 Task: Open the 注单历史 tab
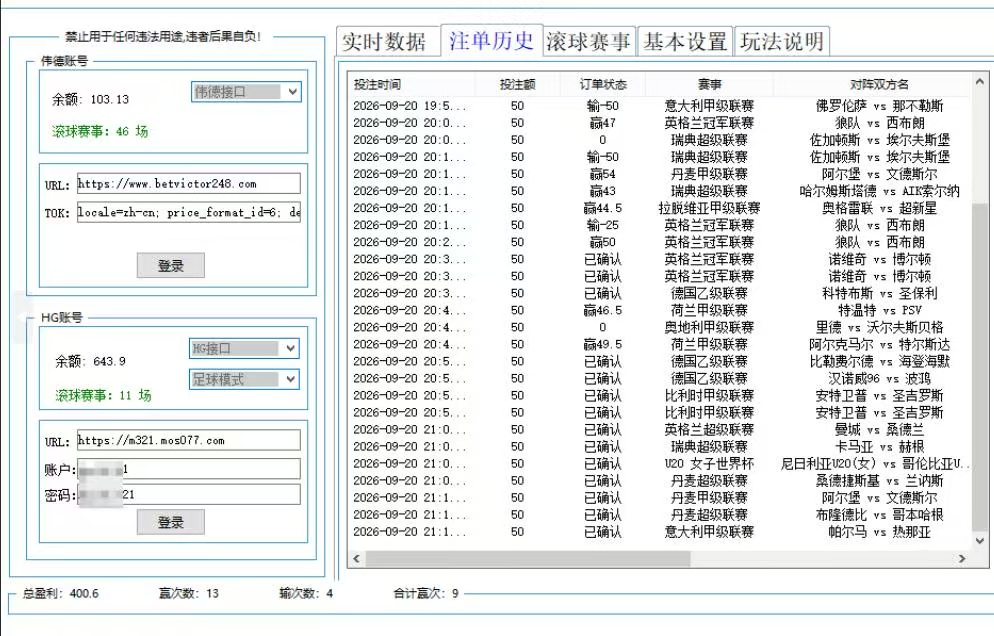tap(491, 41)
